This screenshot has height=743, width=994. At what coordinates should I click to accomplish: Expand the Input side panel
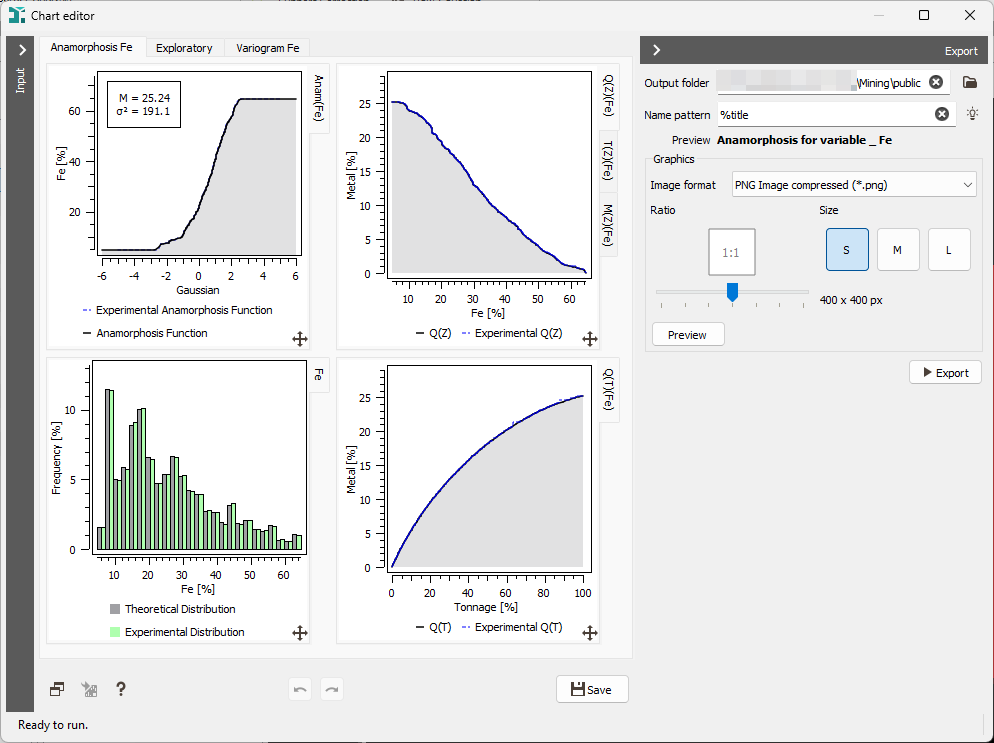[21, 50]
